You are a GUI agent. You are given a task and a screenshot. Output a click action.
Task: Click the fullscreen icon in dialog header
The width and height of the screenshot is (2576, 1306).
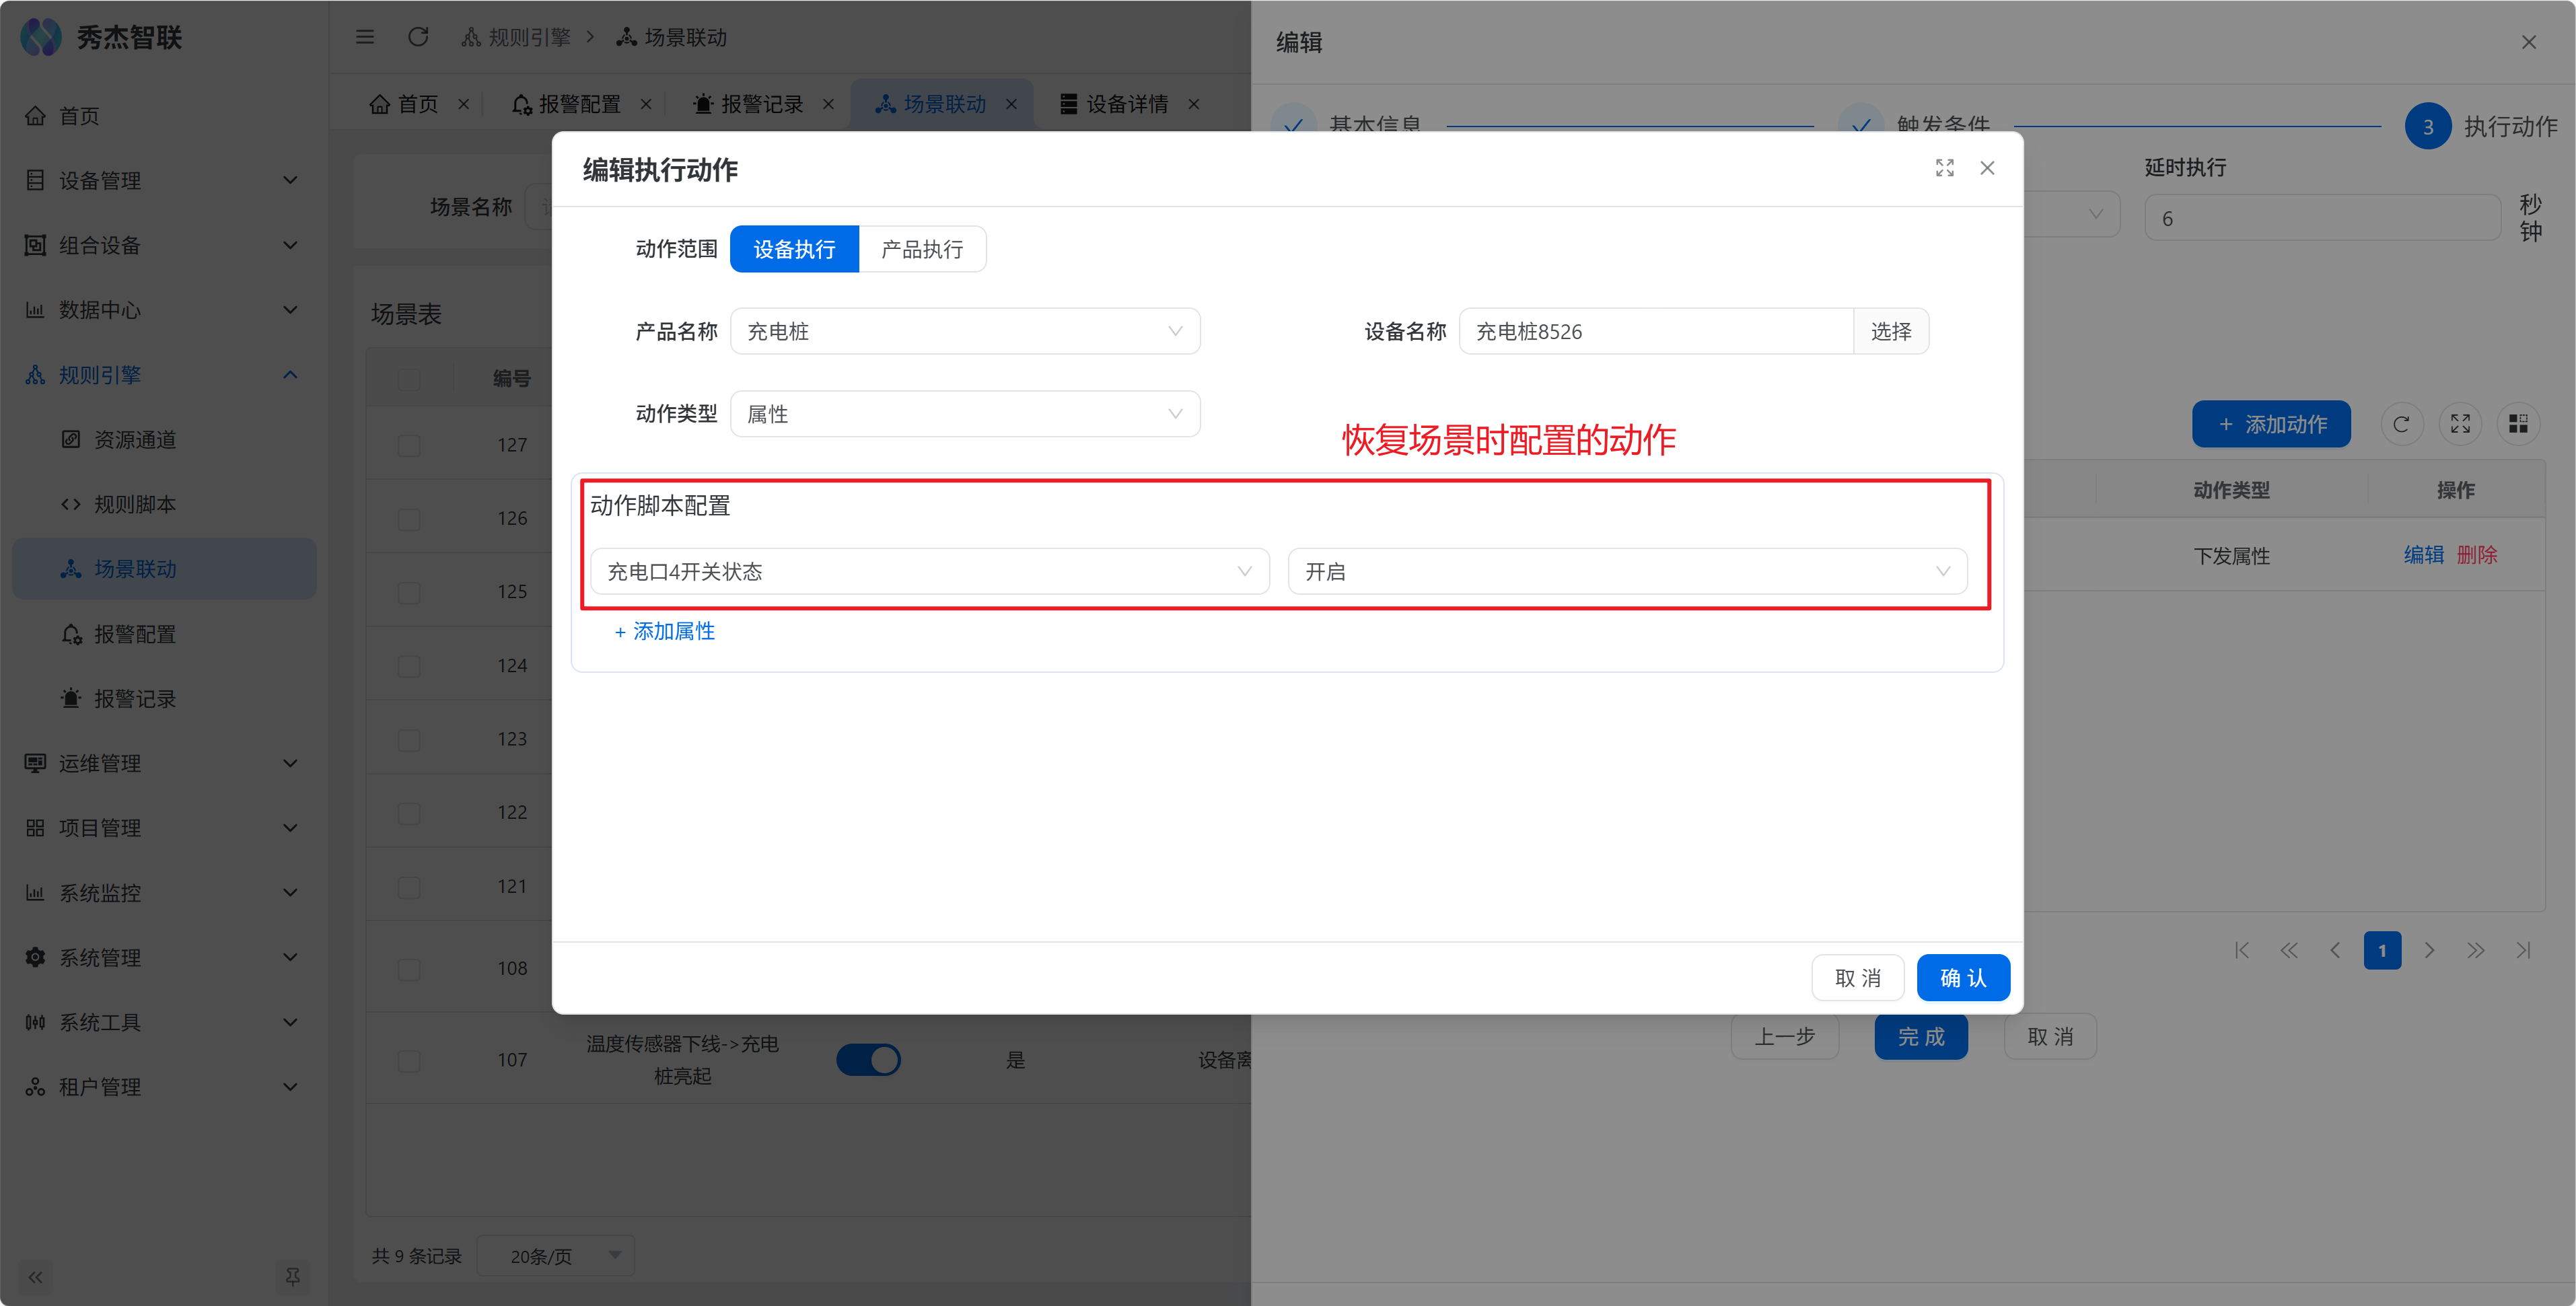1944,168
